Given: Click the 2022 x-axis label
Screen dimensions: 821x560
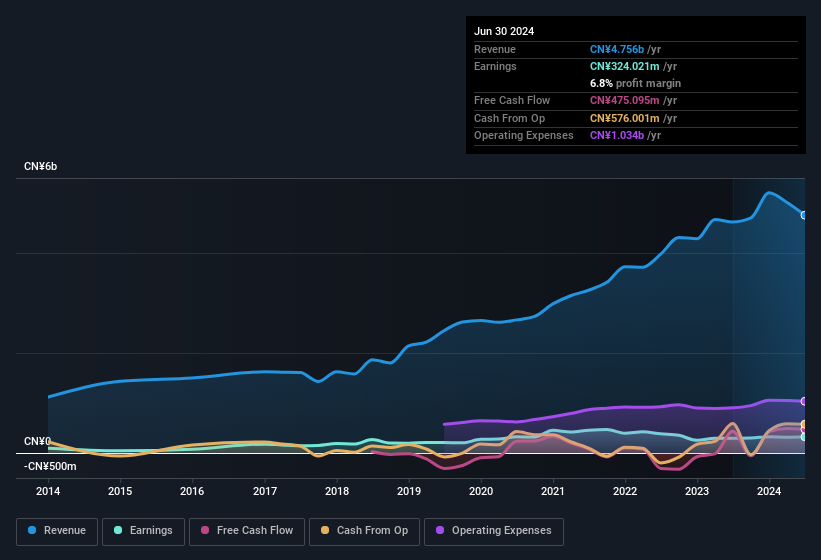Looking at the screenshot, I should tap(625, 491).
